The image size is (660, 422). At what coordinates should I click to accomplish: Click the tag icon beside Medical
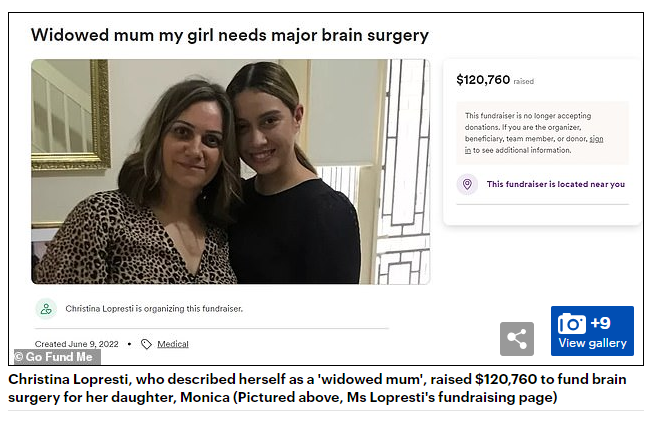pyautogui.click(x=146, y=344)
